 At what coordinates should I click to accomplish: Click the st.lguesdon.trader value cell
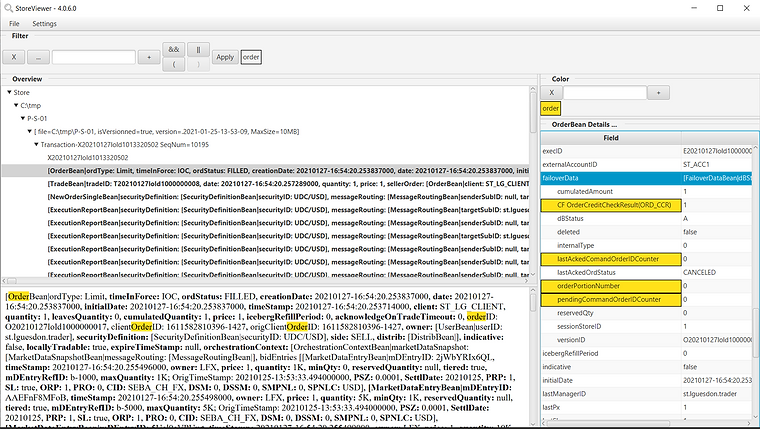point(717,394)
